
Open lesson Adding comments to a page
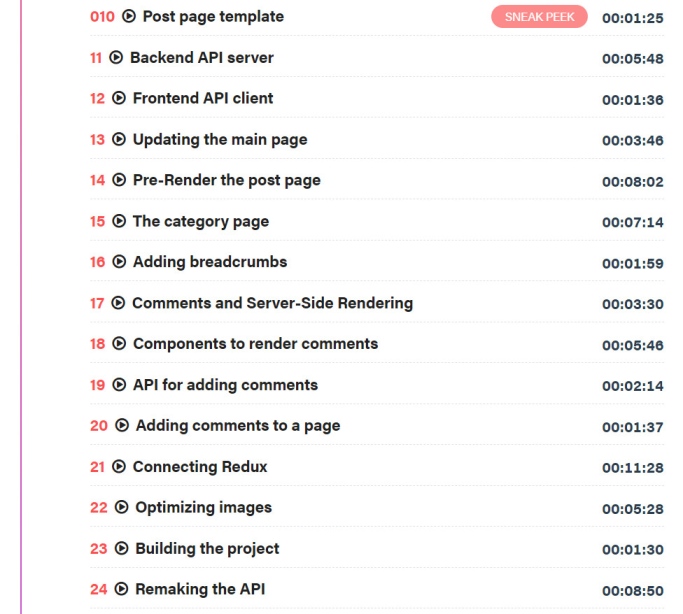238,426
